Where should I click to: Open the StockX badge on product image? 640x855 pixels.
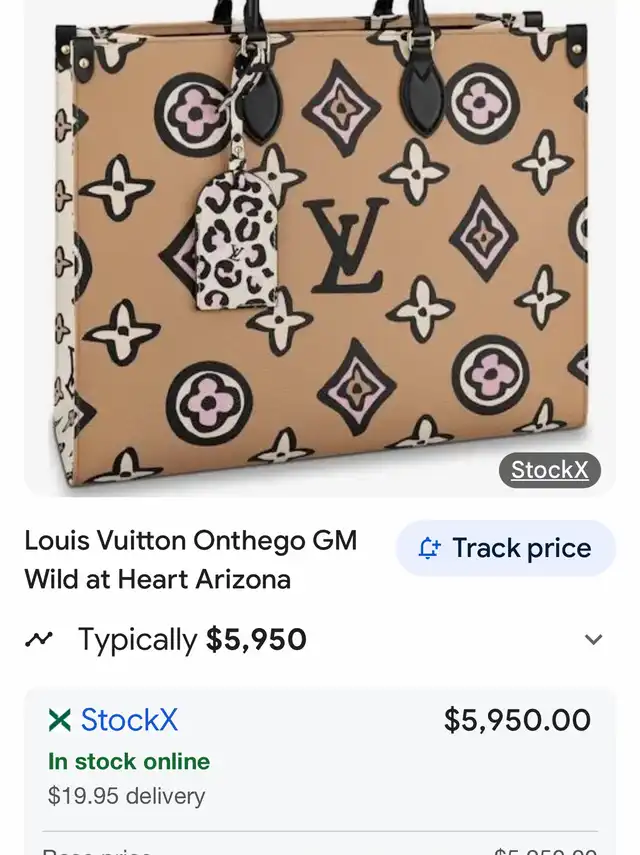pyautogui.click(x=550, y=470)
